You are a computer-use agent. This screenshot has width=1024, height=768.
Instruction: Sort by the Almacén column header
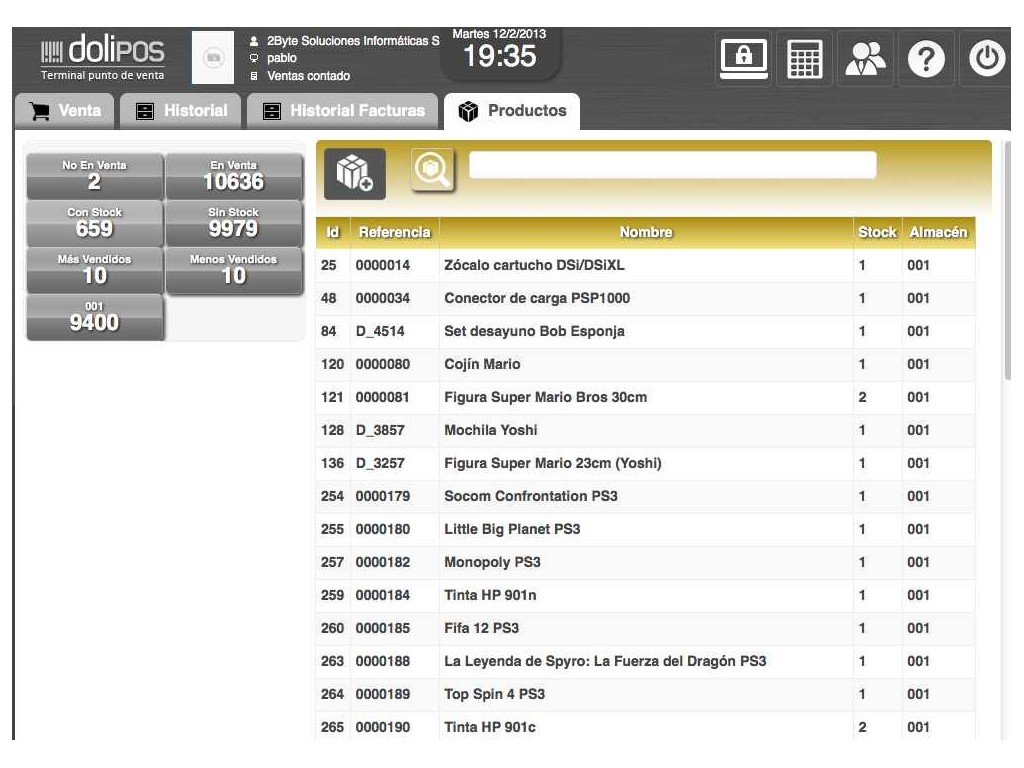[938, 232]
